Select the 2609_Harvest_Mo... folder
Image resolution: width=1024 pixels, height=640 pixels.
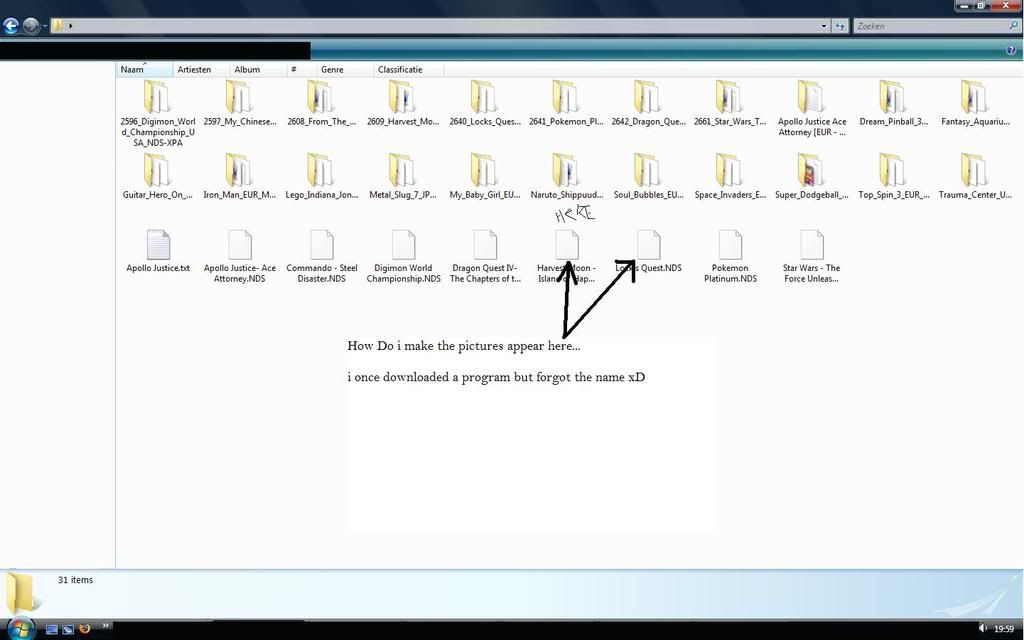(x=403, y=103)
